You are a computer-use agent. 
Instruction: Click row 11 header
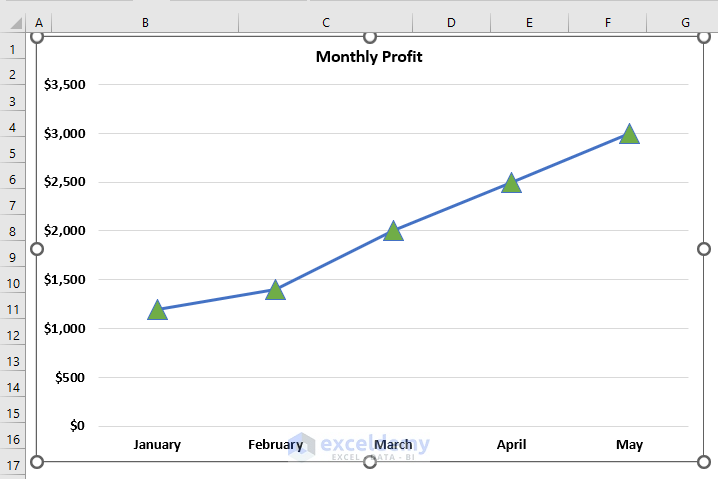13,310
